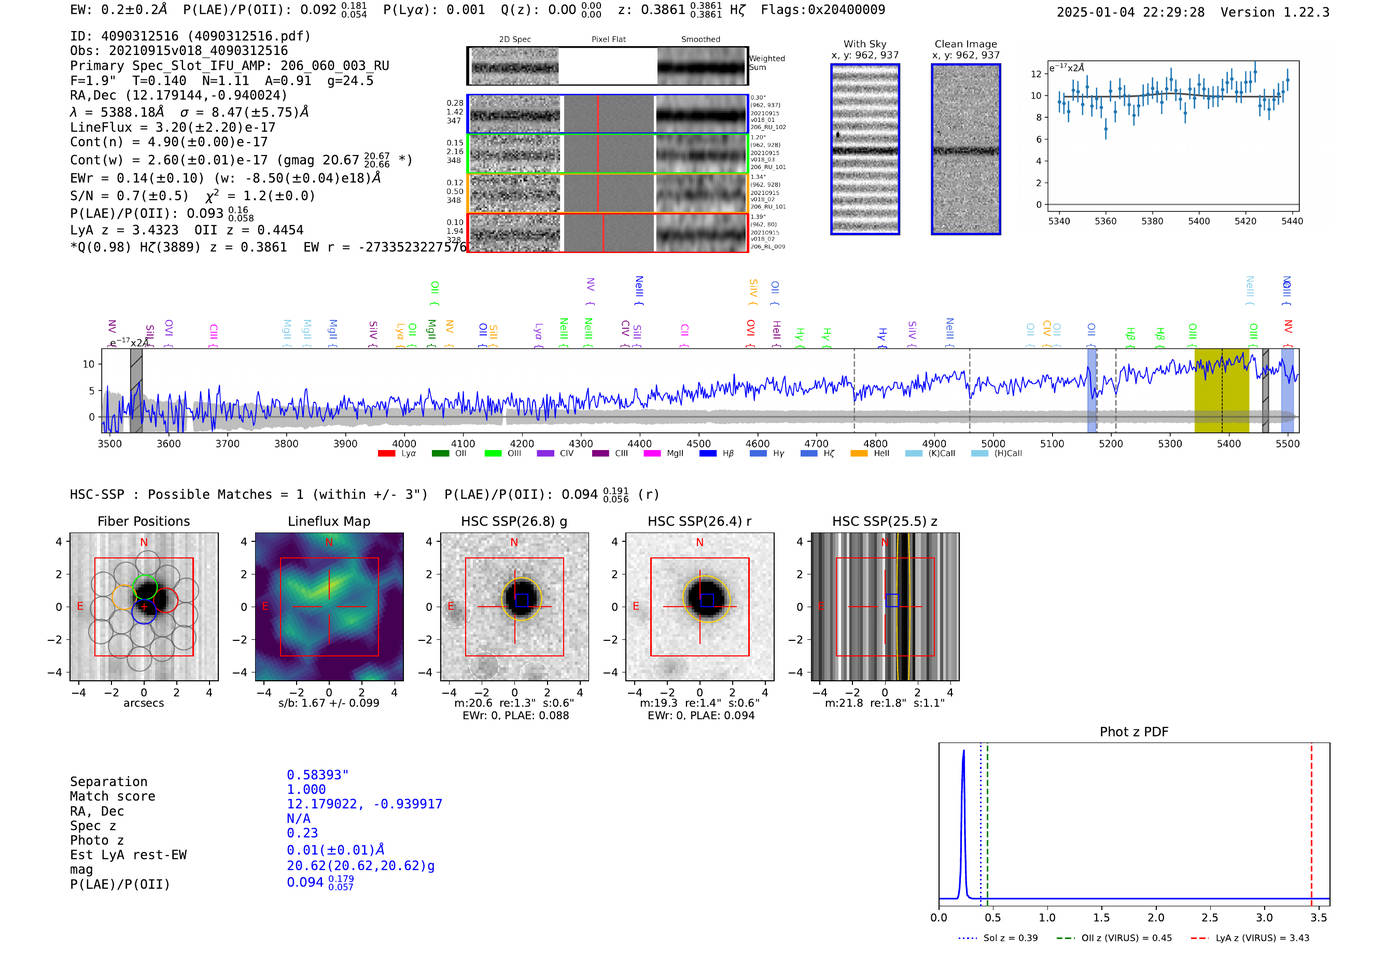Click the S/N = 0.7(±0.5) text

click(129, 196)
